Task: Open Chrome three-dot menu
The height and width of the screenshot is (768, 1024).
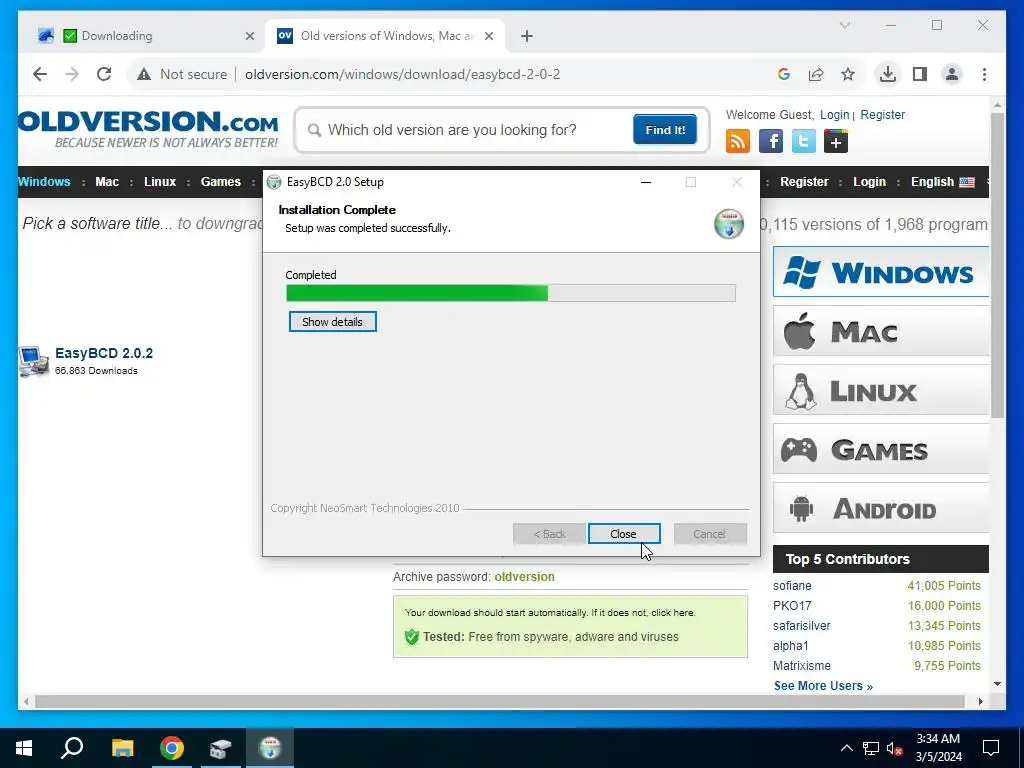Action: [x=984, y=74]
